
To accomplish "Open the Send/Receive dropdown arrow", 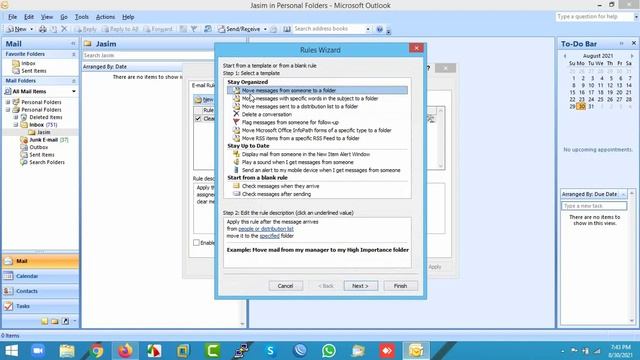I will (x=265, y=29).
